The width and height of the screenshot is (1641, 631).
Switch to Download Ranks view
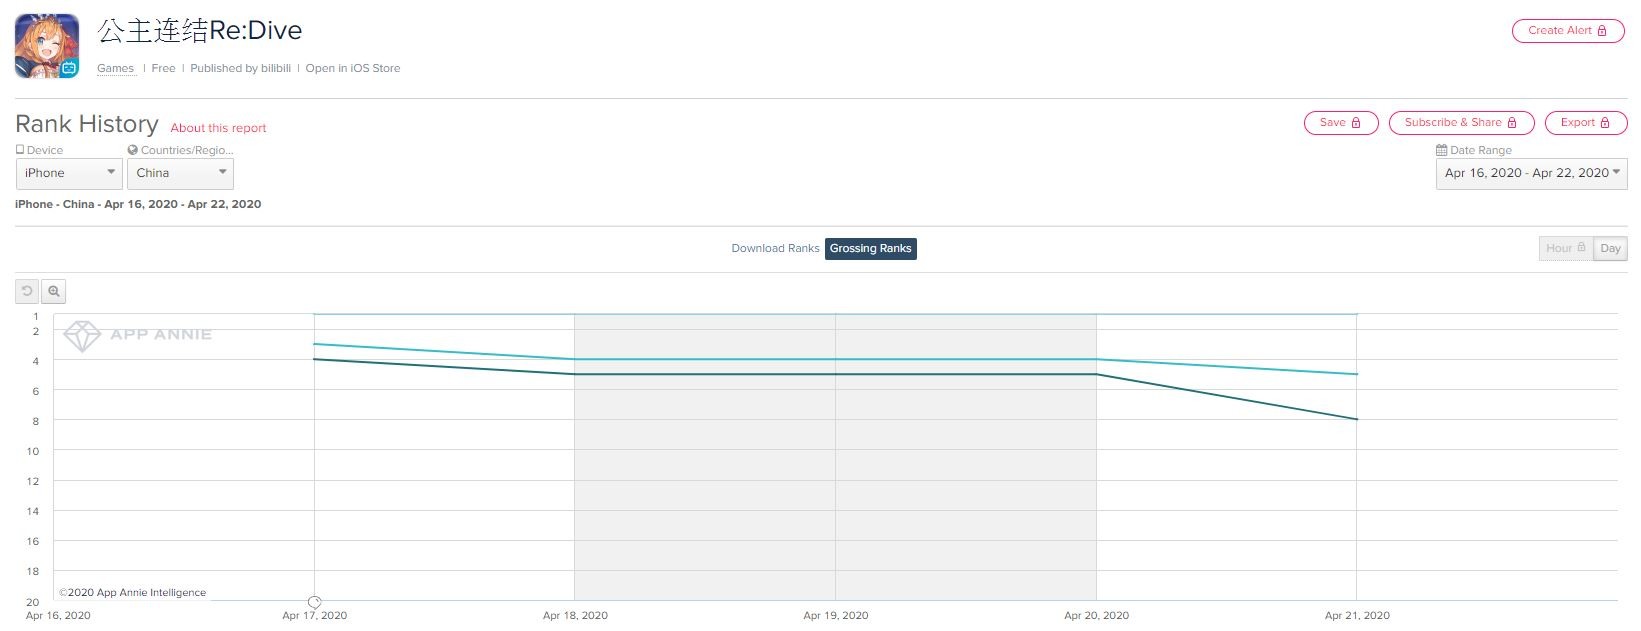coord(775,248)
